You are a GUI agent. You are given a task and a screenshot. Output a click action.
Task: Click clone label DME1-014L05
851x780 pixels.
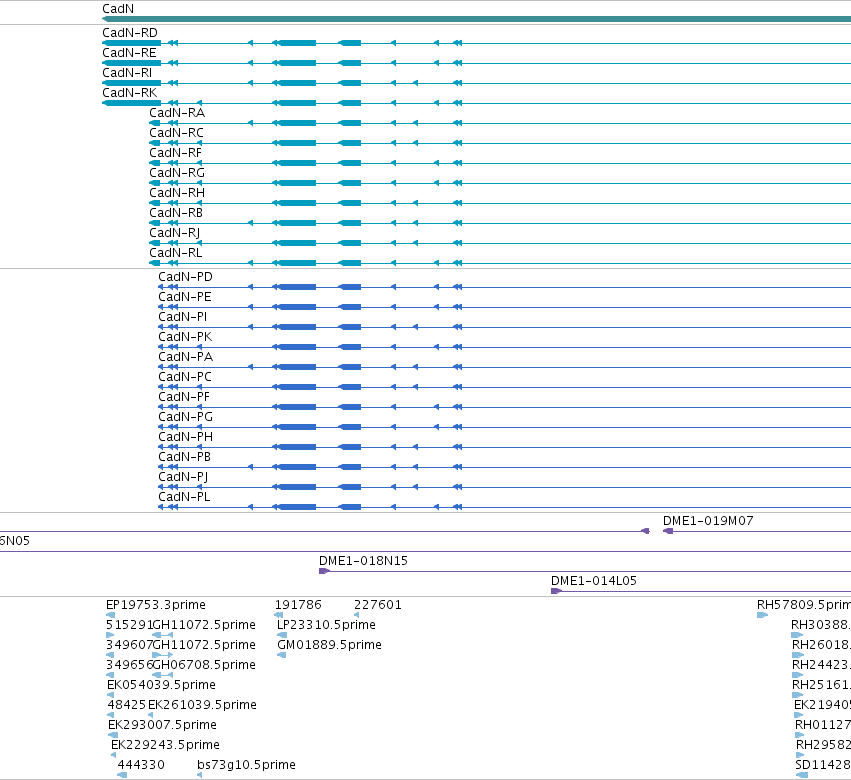(594, 581)
